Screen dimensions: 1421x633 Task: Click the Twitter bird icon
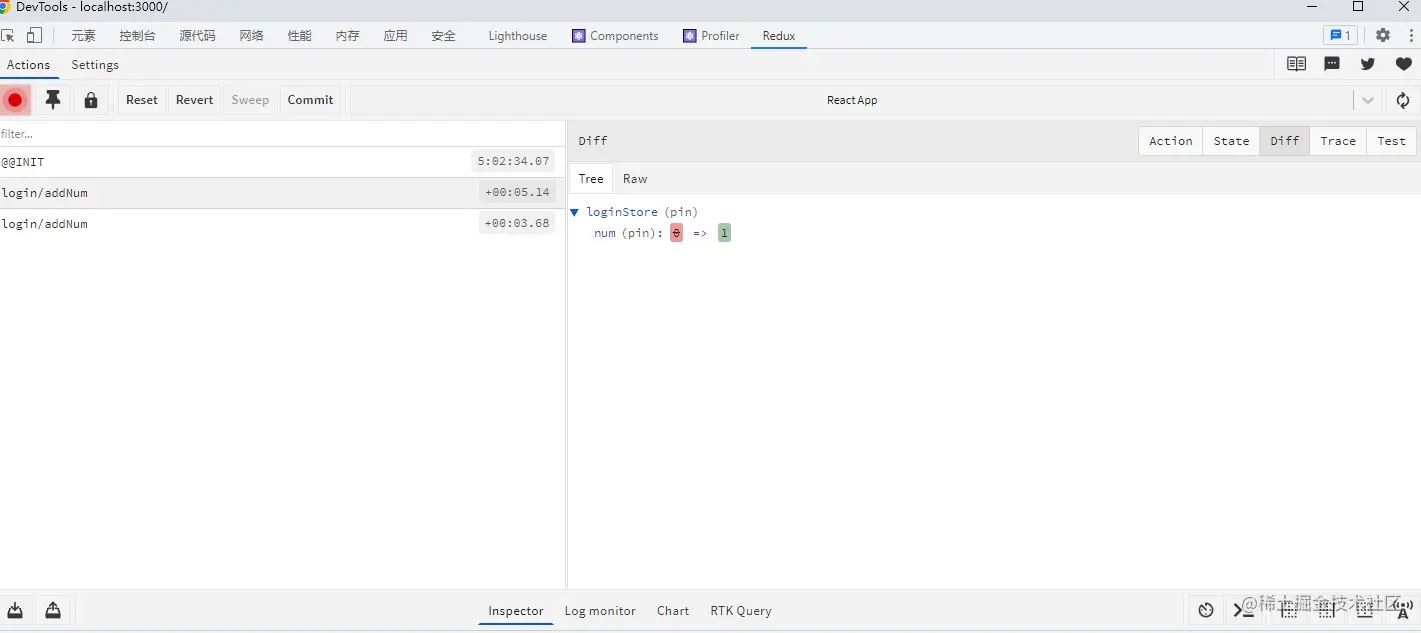[1368, 64]
